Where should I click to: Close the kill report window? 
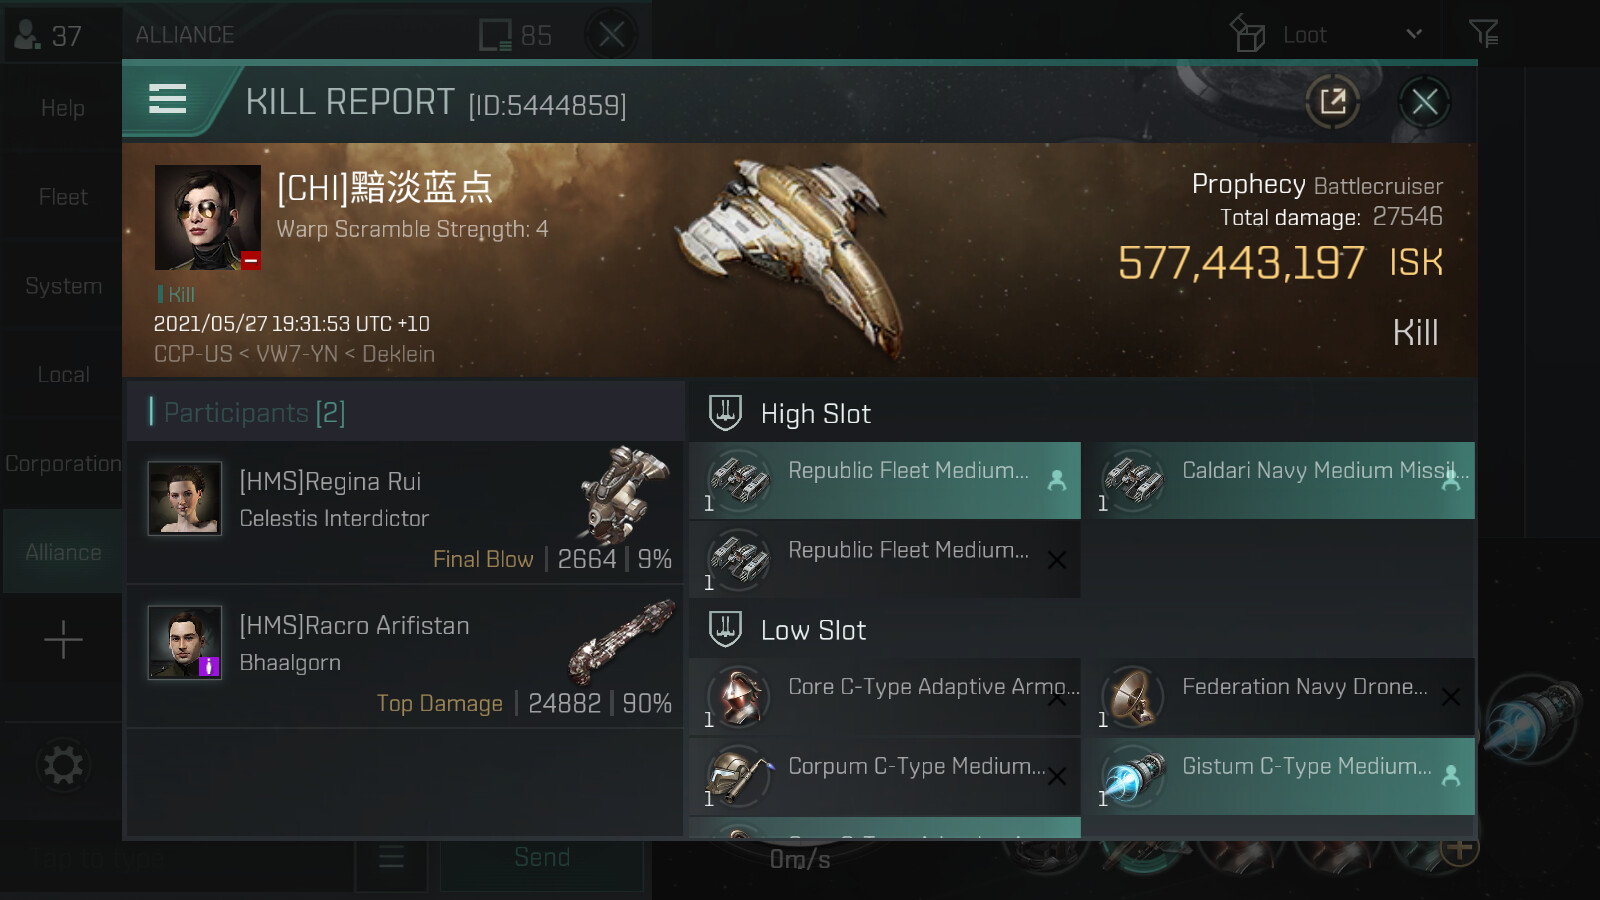[x=1424, y=101]
